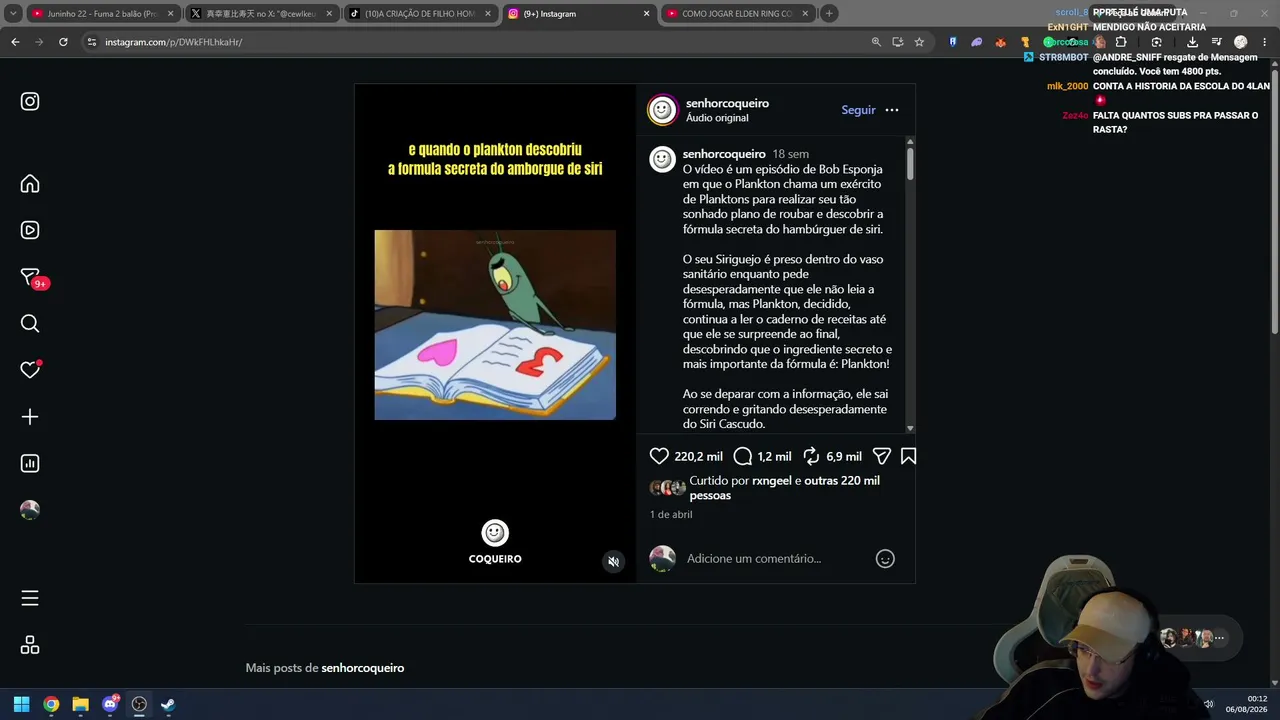
Task: Open Instagram search magnifier in the sidebar
Action: pyautogui.click(x=30, y=323)
